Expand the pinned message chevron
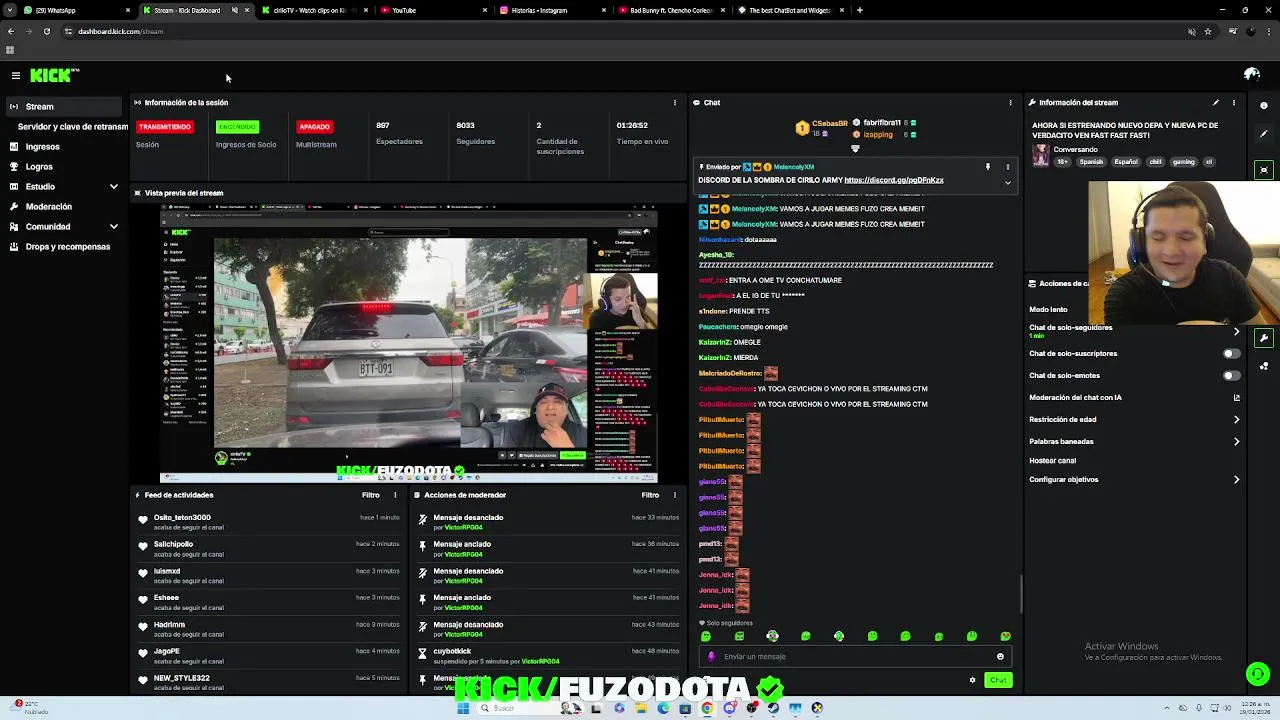Image resolution: width=1280 pixels, height=720 pixels. point(1007,183)
